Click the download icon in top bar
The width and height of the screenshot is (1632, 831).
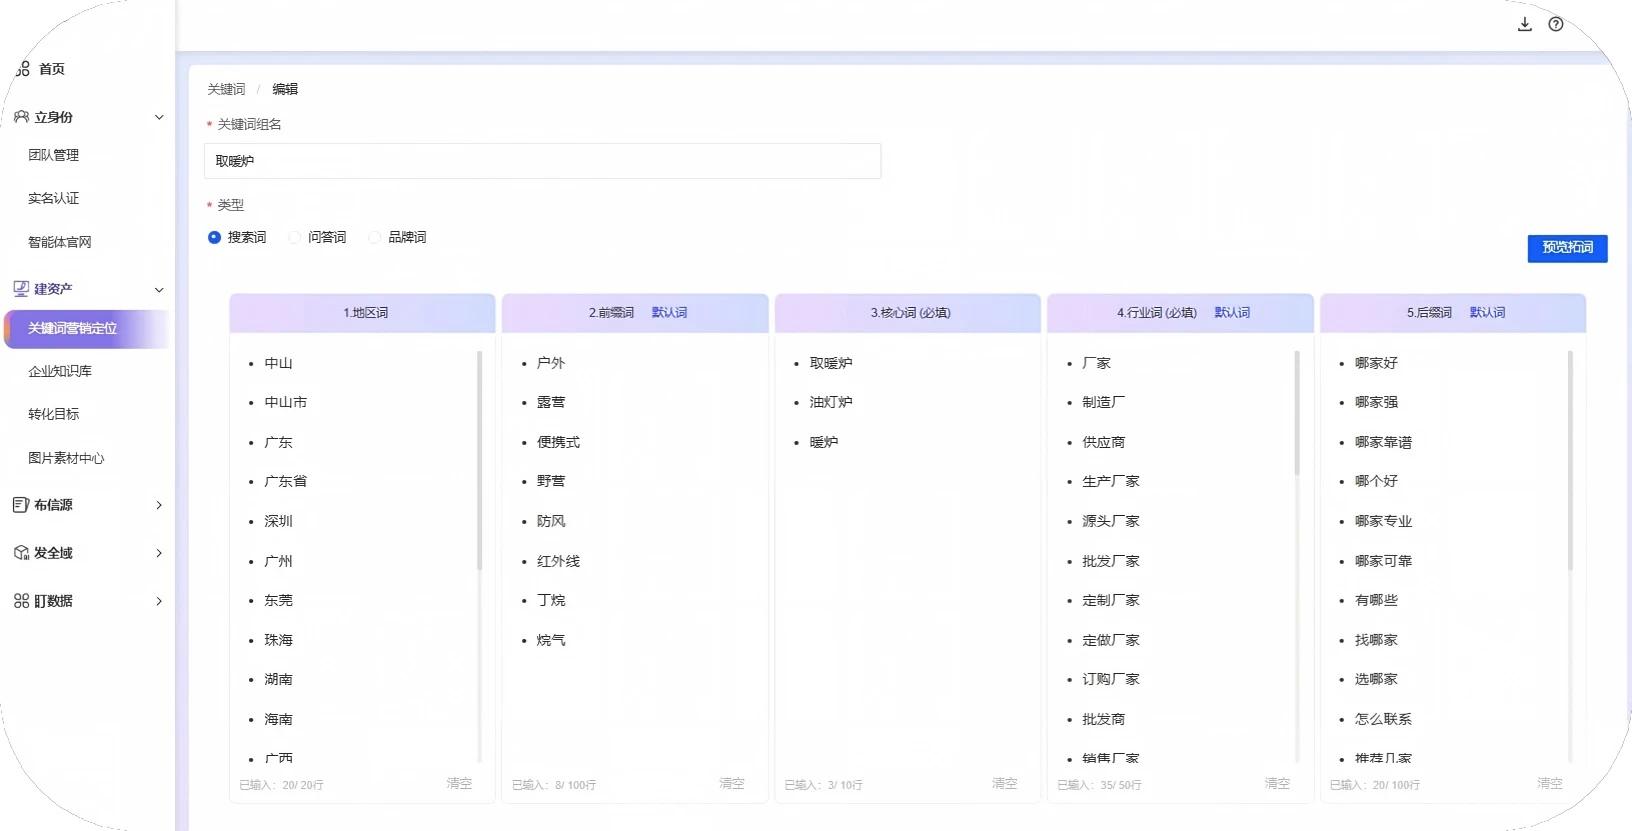[1524, 24]
